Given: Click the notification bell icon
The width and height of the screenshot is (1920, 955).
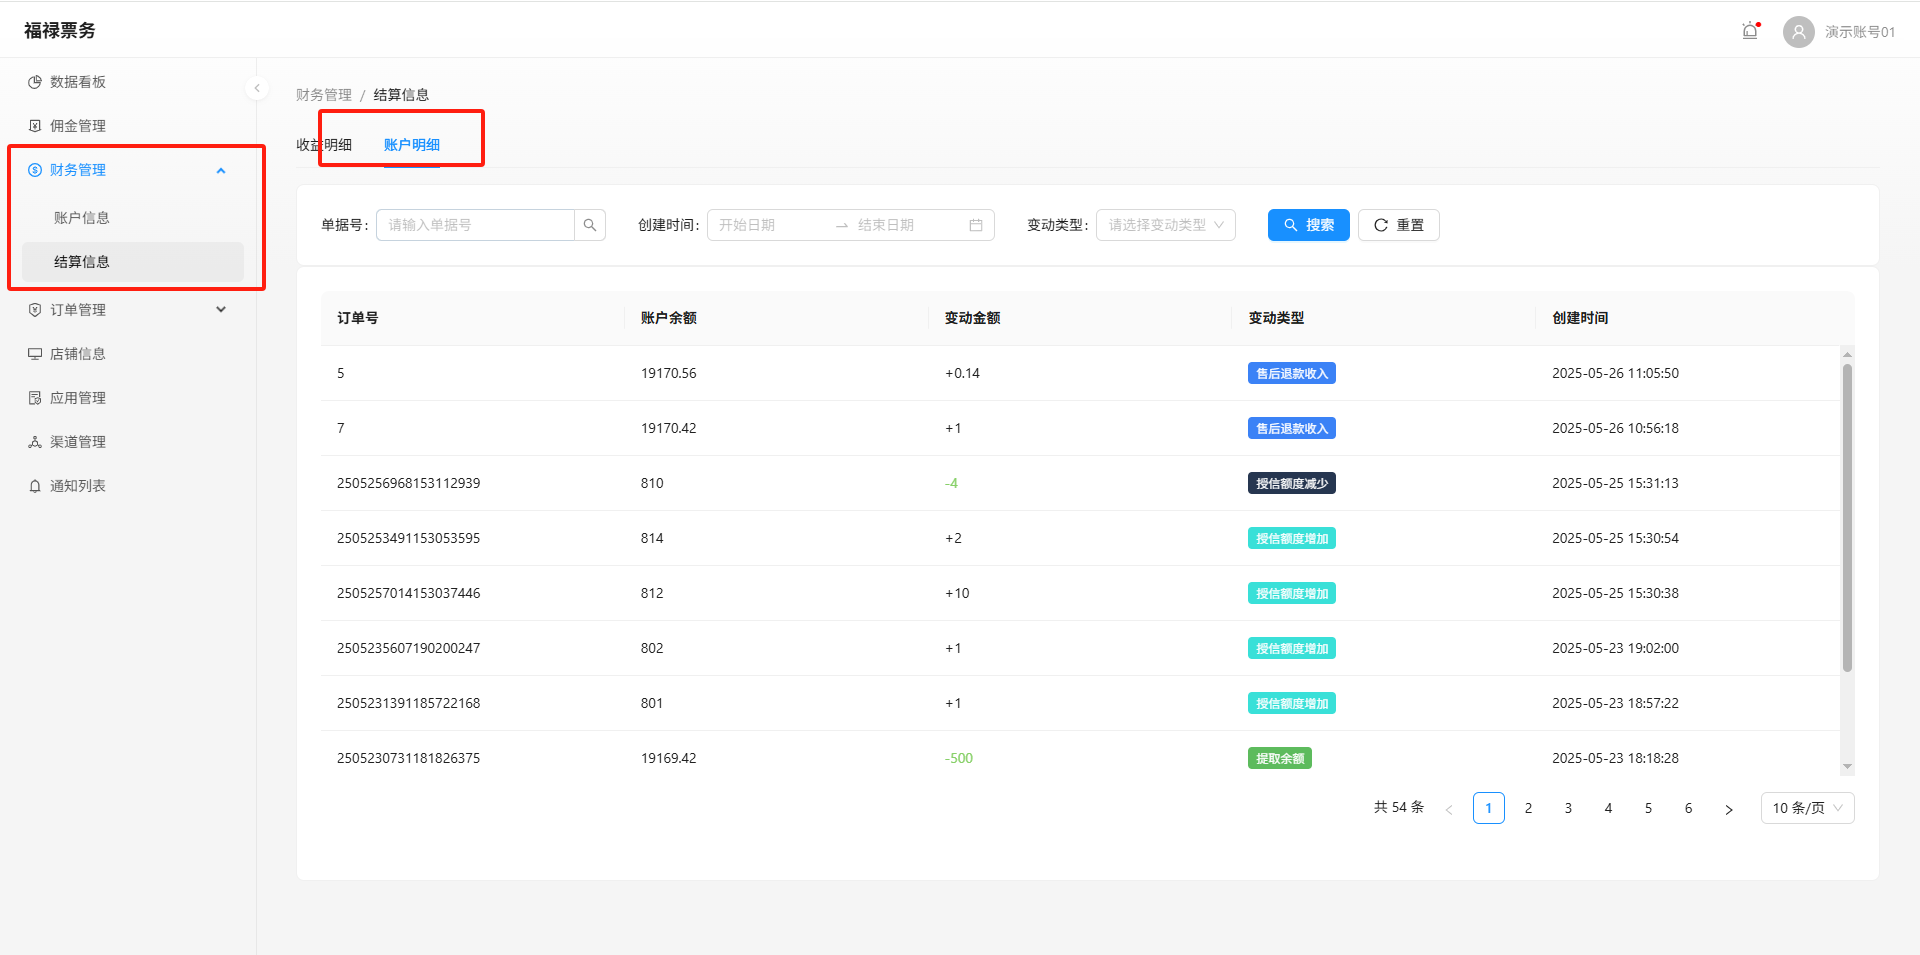Looking at the screenshot, I should pyautogui.click(x=1750, y=31).
